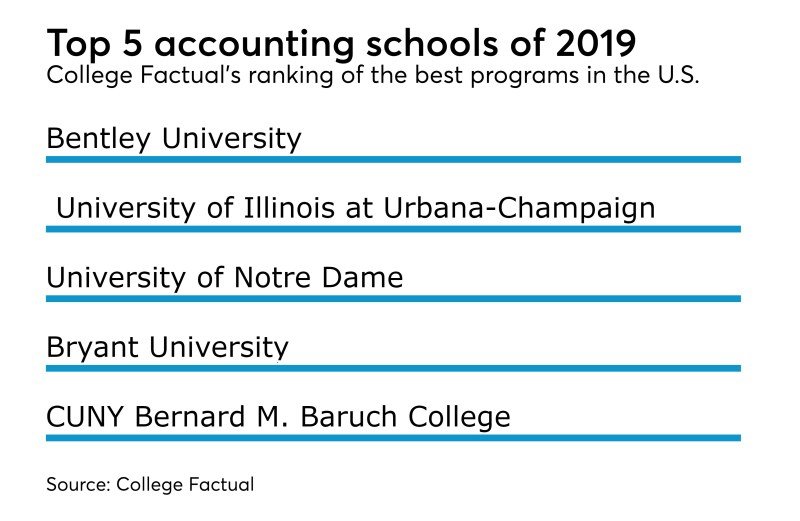
Task: Select the College Factual's ranking subtitle
Action: [x=372, y=78]
